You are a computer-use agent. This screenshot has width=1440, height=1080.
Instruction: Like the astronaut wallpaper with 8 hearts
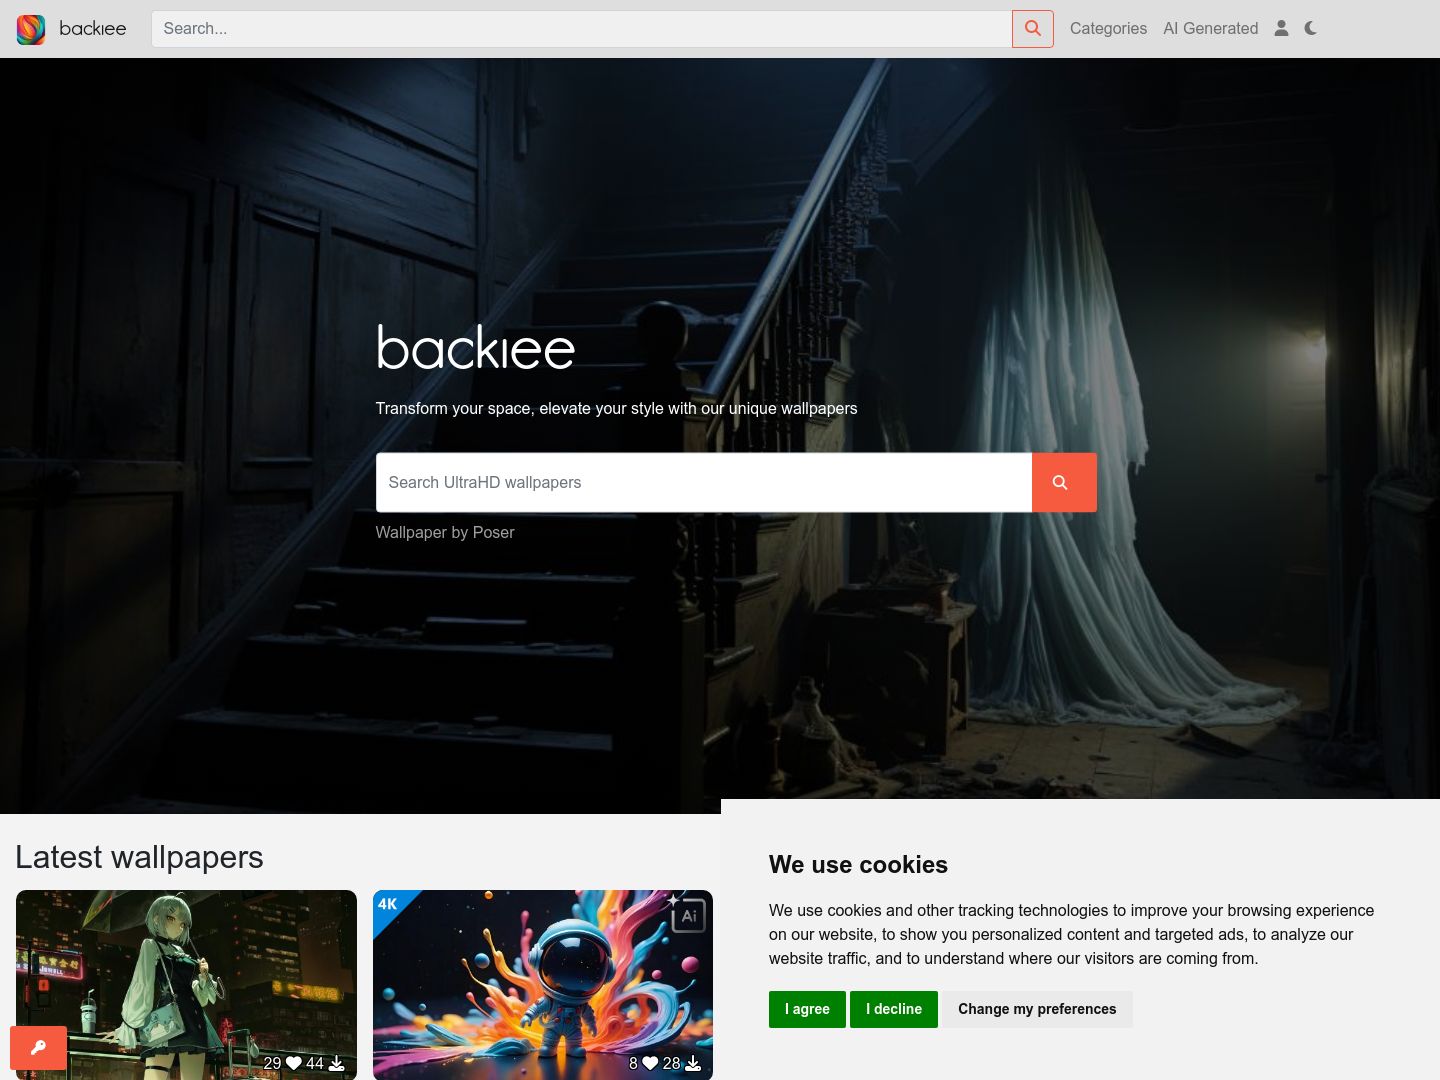point(650,1063)
